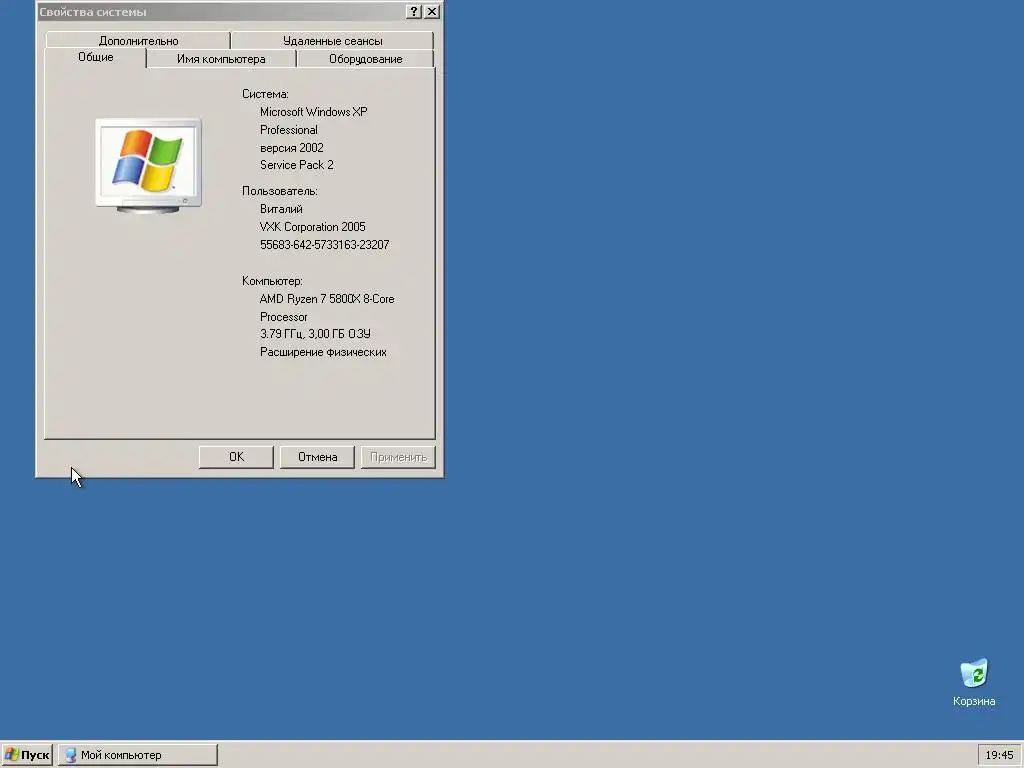Click the Расширение физических text
1024x768 pixels.
tap(323, 352)
